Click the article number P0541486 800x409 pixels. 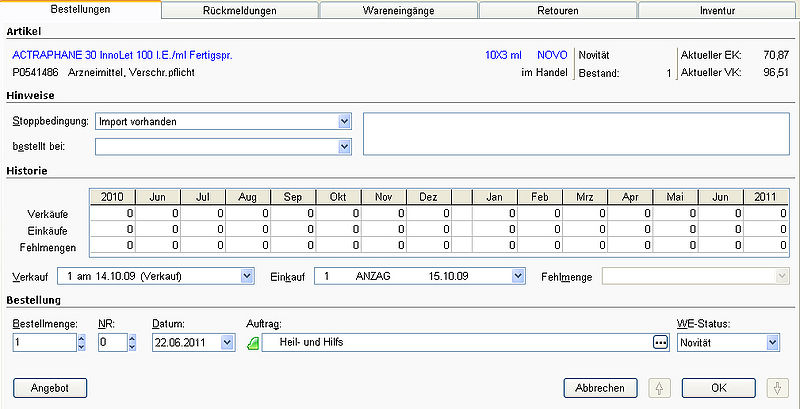(x=35, y=73)
